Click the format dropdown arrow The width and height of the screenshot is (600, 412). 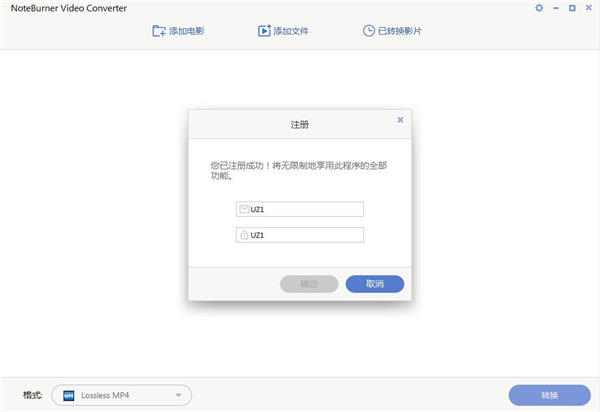point(178,395)
